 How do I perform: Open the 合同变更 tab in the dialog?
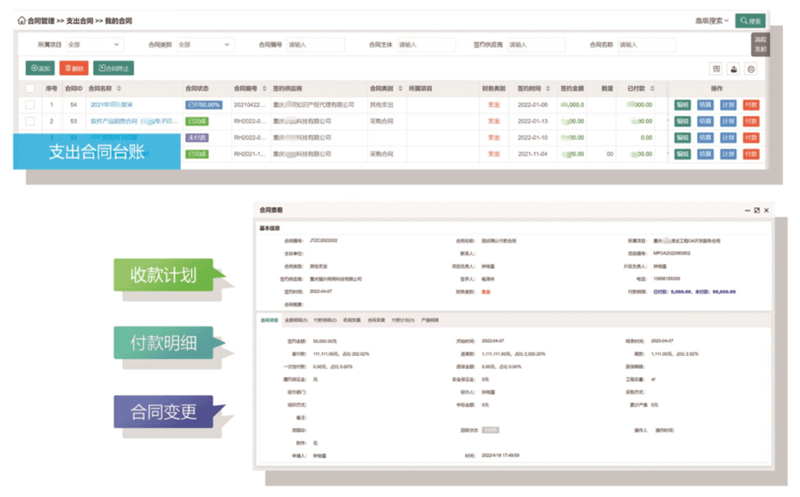[x=375, y=321]
